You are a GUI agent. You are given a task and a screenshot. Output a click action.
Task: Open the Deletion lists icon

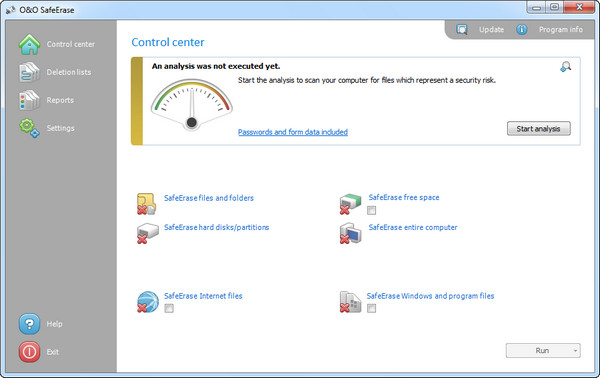pyautogui.click(x=29, y=72)
